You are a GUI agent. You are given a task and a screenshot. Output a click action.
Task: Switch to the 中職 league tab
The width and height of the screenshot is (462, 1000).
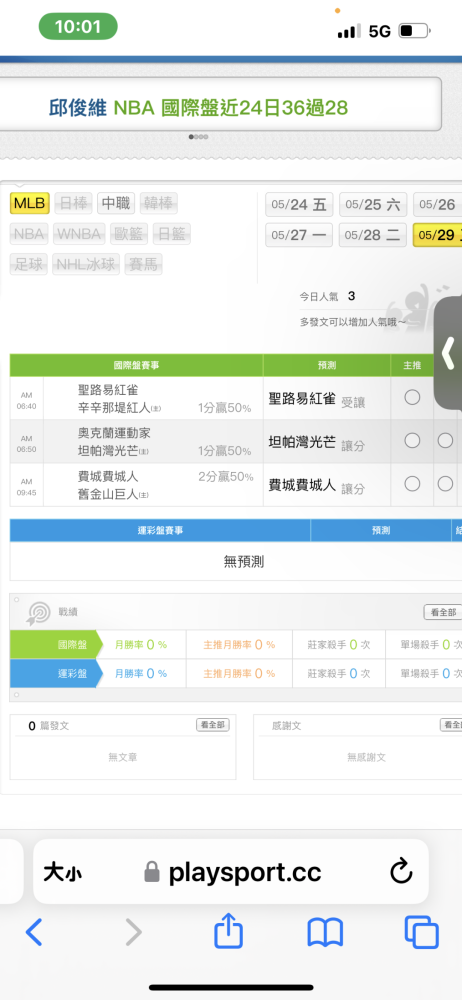click(116, 203)
